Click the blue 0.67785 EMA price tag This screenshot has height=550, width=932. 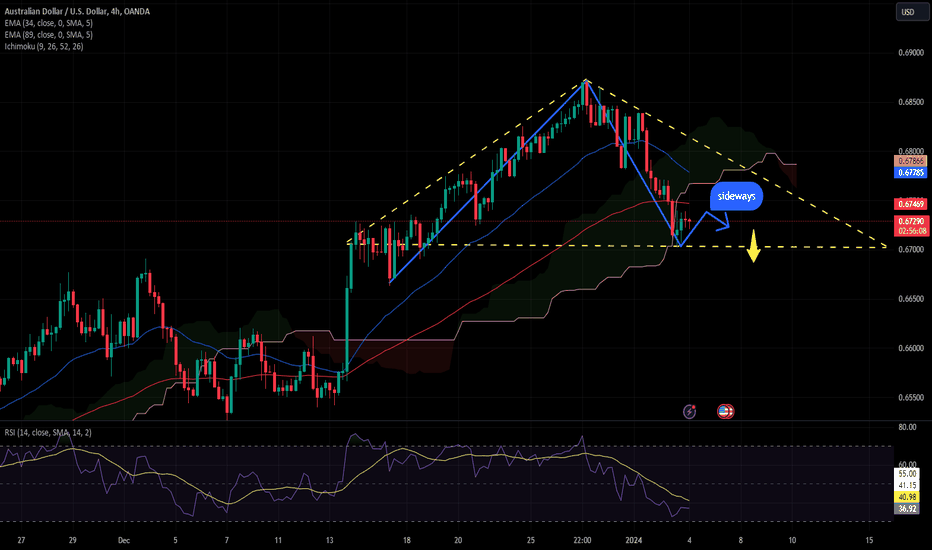tap(911, 172)
